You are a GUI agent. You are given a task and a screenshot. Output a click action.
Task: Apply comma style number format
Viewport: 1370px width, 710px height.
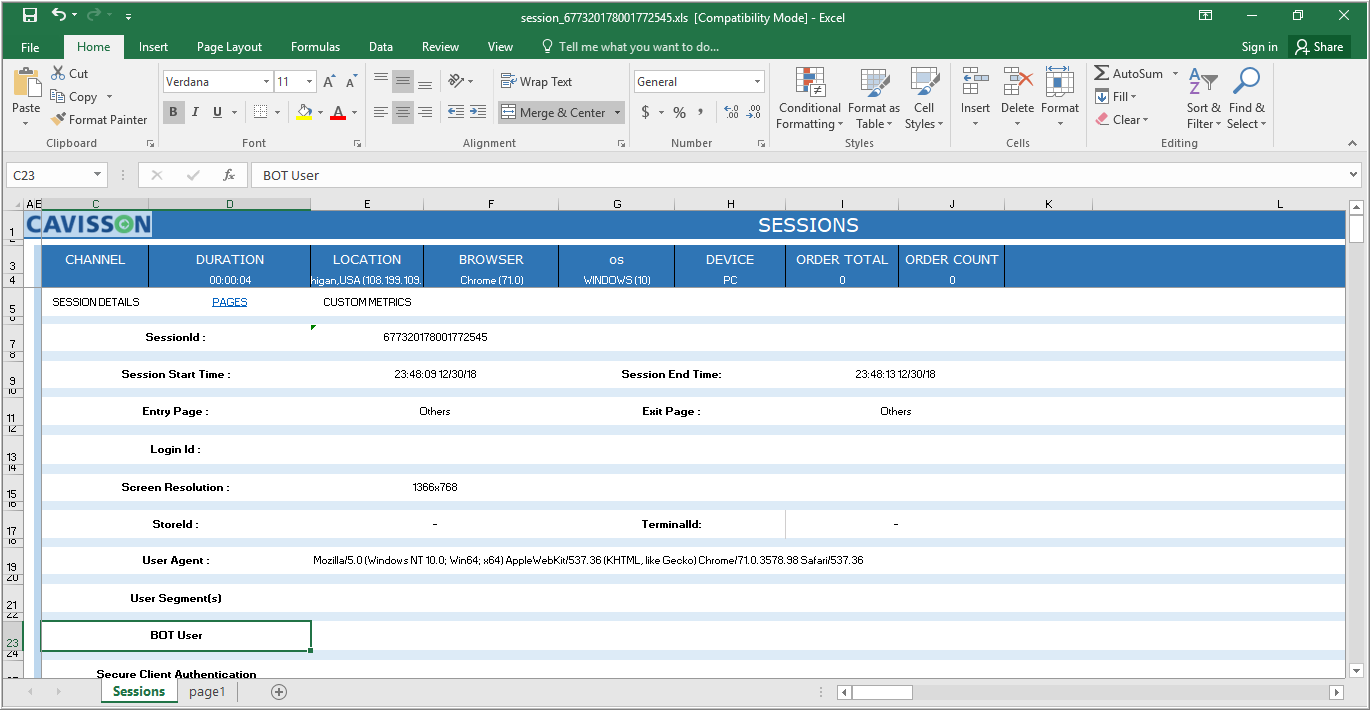coord(701,113)
